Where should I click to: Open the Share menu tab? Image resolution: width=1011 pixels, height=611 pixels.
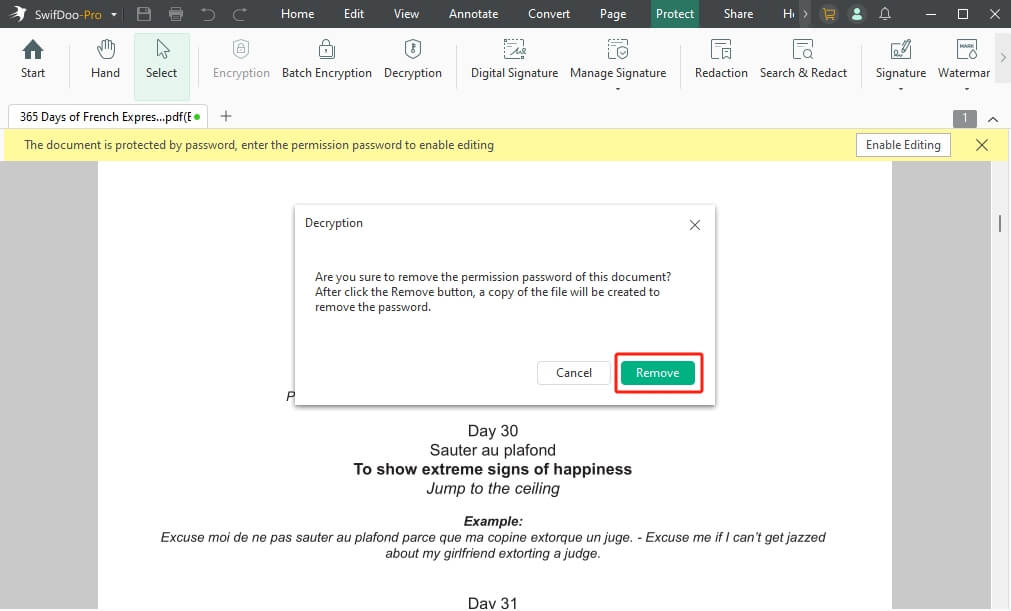tap(738, 14)
